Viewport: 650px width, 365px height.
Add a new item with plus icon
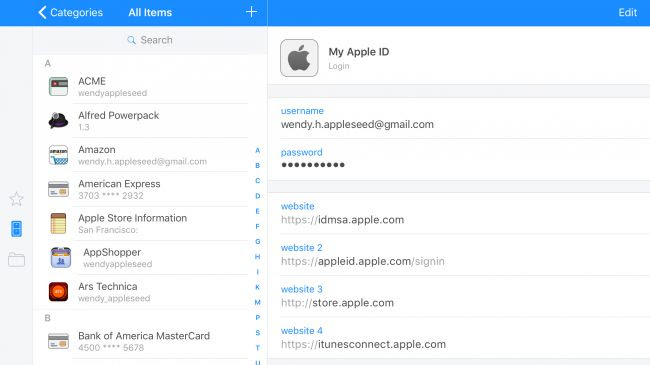(x=251, y=12)
